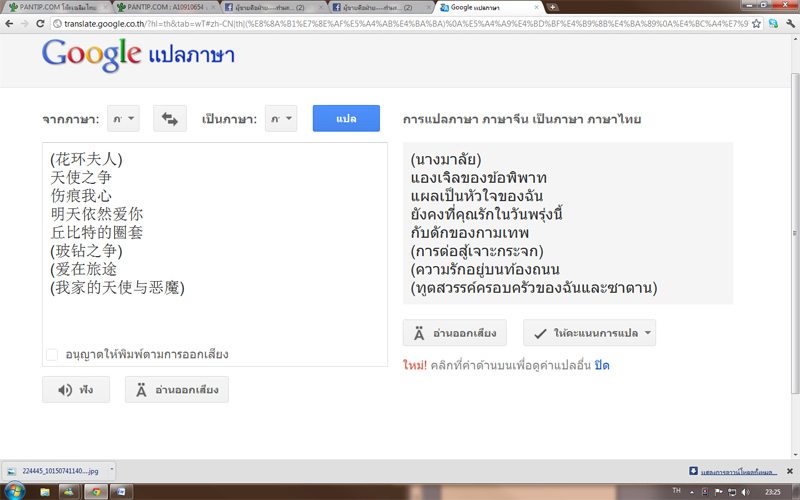800x500 pixels.
Task: Open the จากภาษา source language dropdown
Action: pyautogui.click(x=123, y=118)
